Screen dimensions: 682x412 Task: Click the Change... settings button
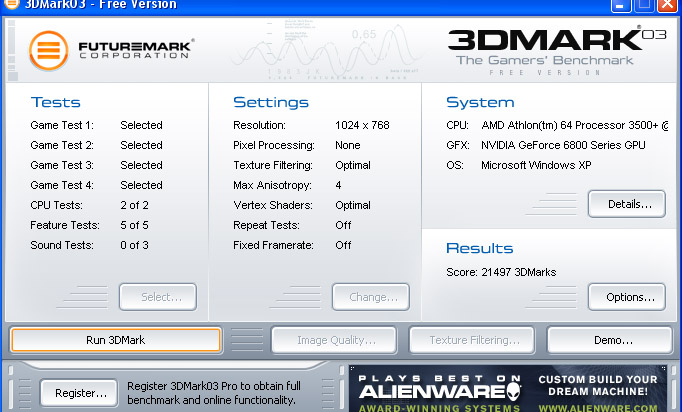tap(371, 297)
